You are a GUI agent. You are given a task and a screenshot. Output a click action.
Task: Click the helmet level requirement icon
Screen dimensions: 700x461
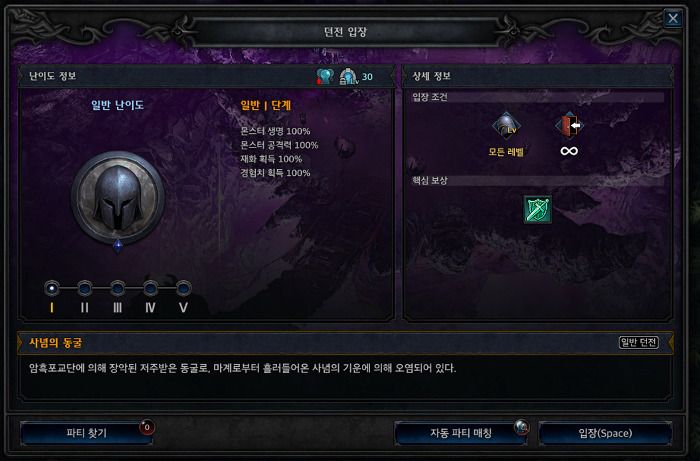tap(506, 126)
